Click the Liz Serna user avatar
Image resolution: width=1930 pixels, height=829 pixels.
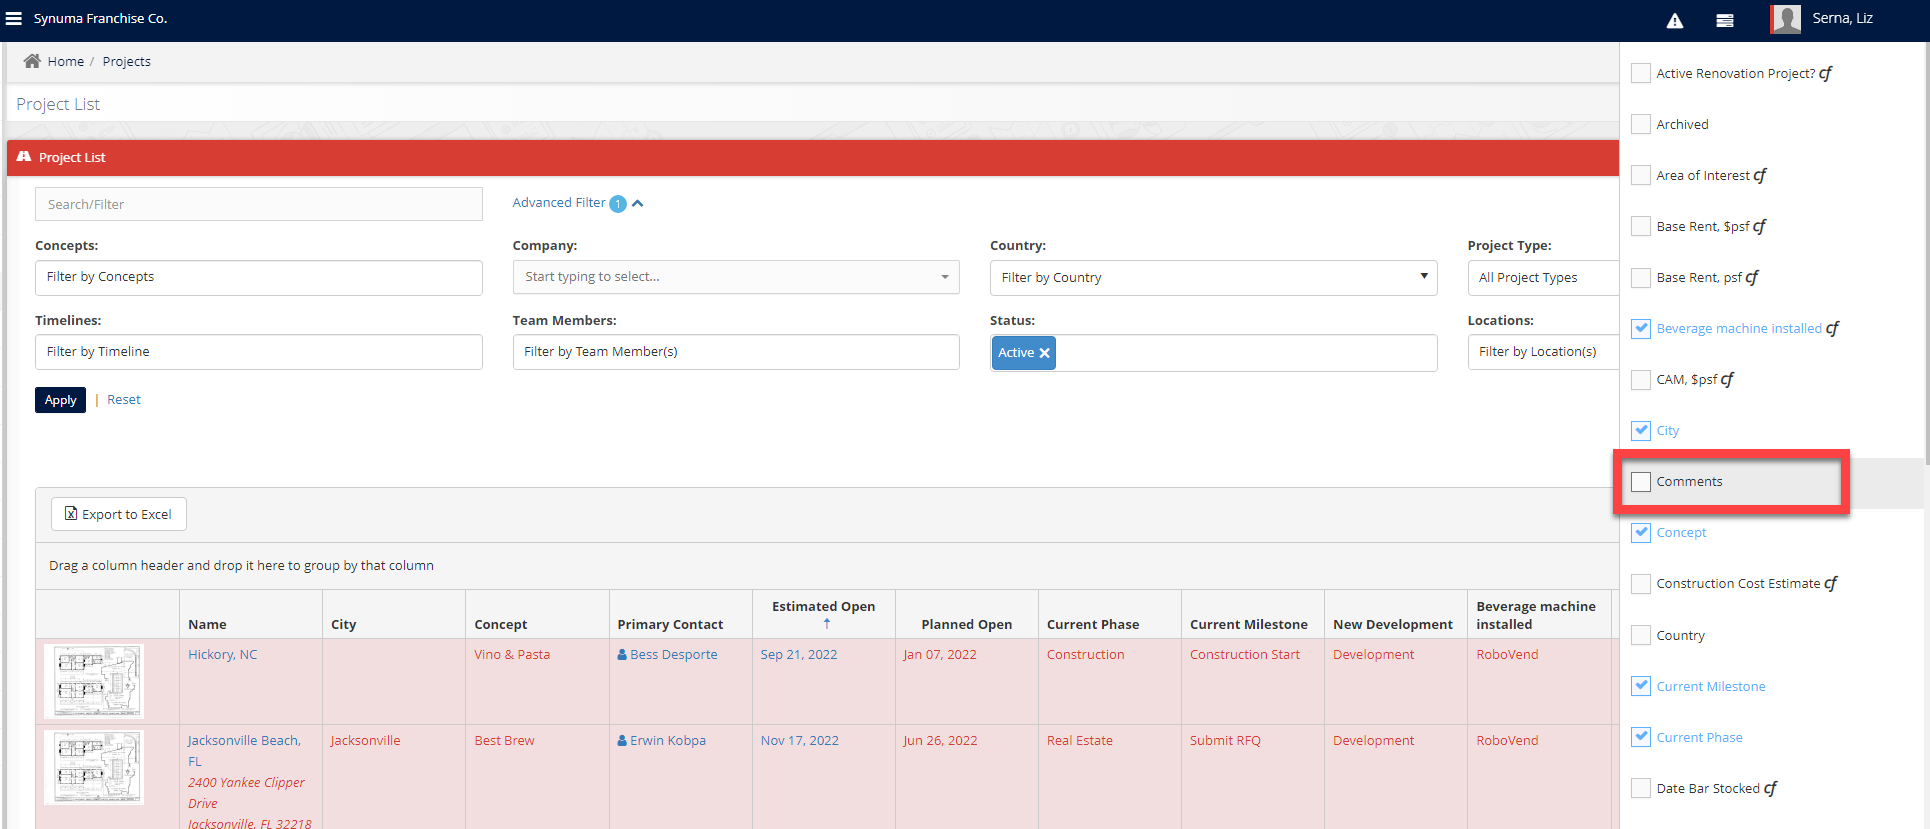[1785, 19]
